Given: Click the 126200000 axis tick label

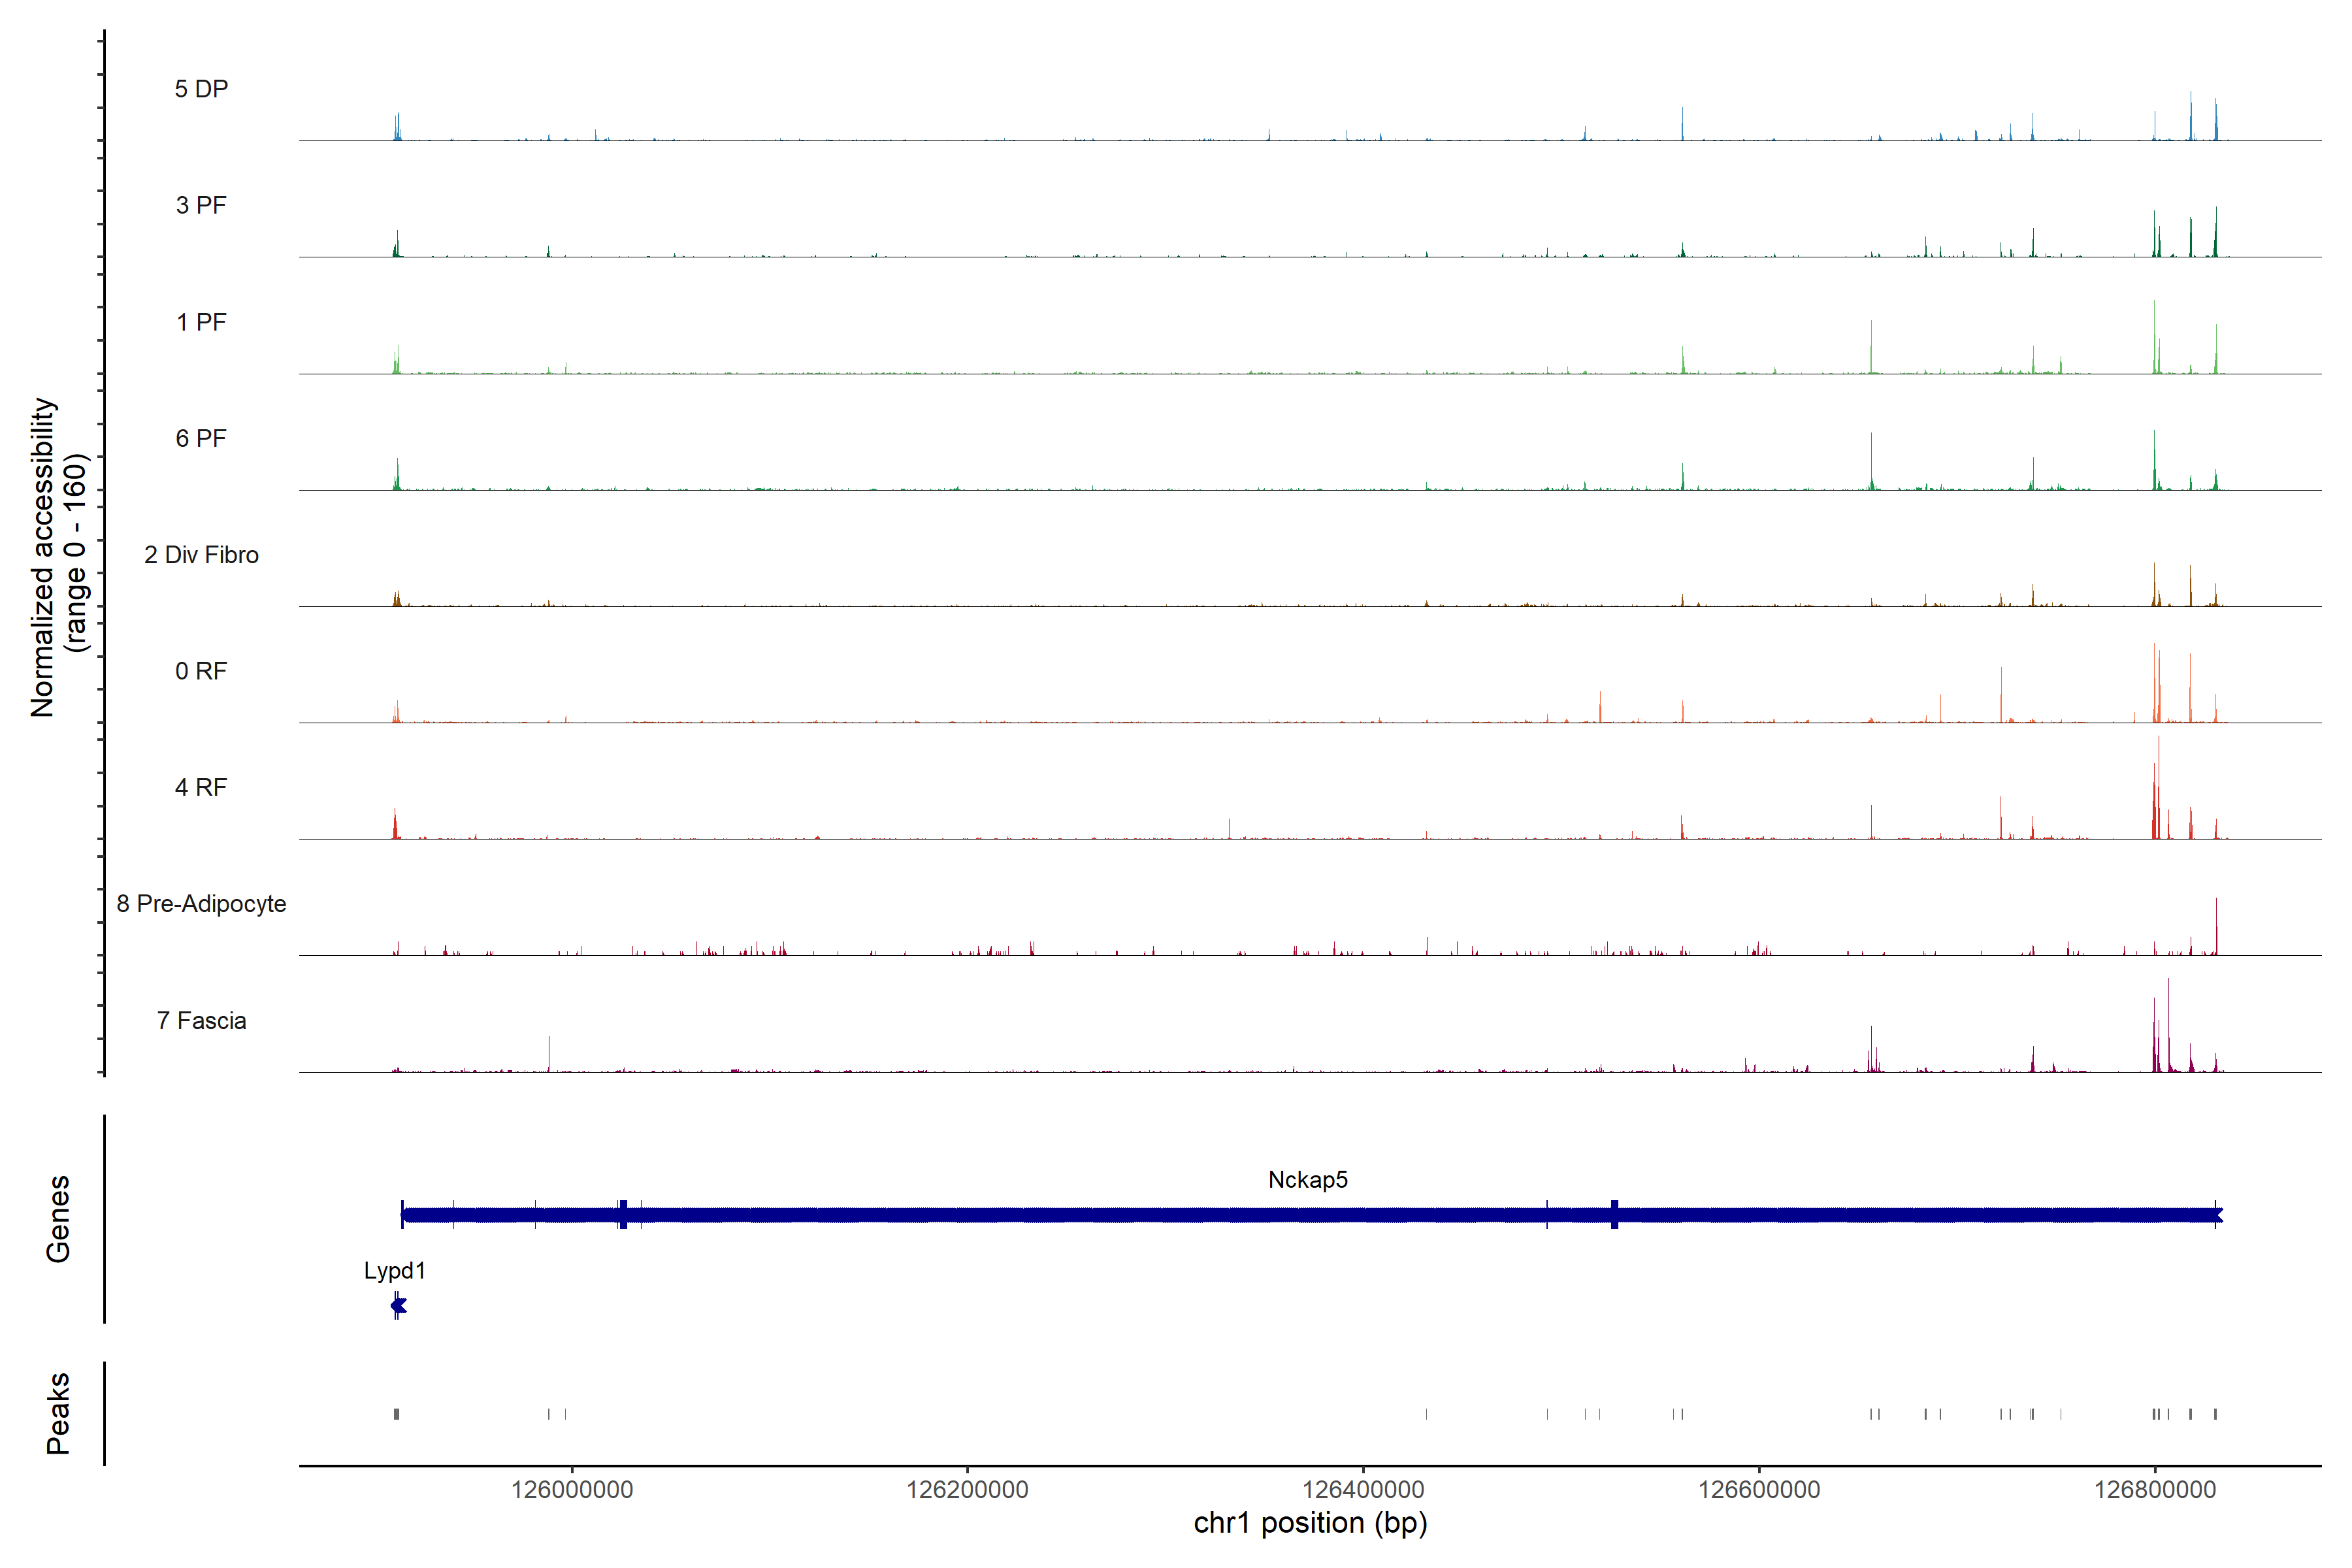Looking at the screenshot, I should coord(967,1490).
